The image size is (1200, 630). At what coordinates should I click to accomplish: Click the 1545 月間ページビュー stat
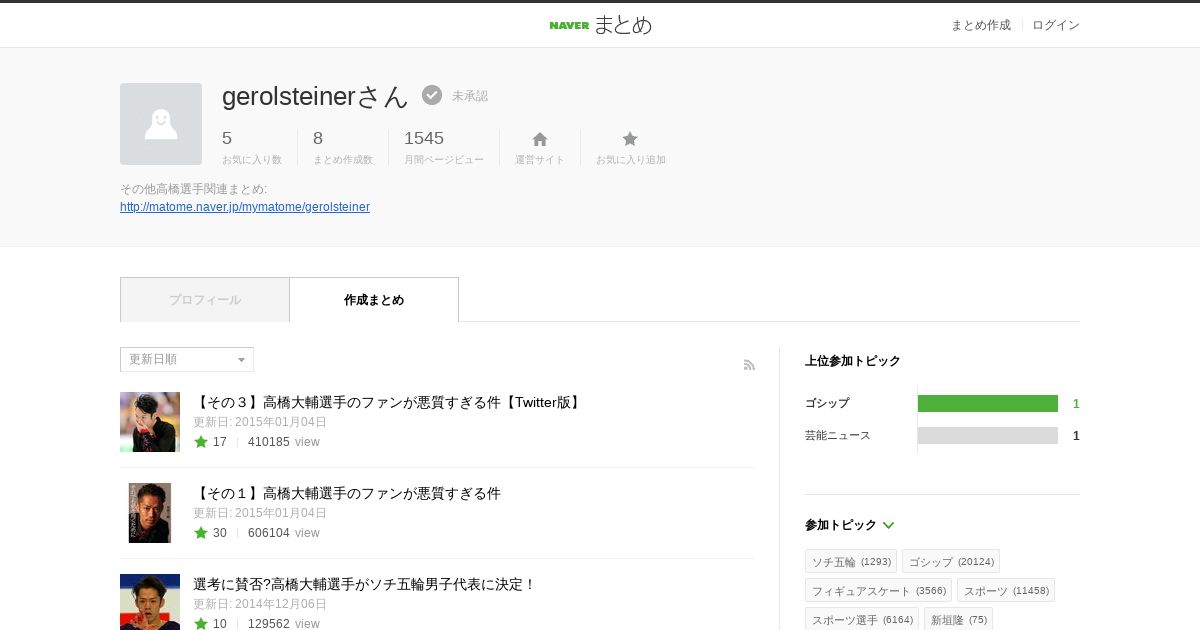click(444, 147)
